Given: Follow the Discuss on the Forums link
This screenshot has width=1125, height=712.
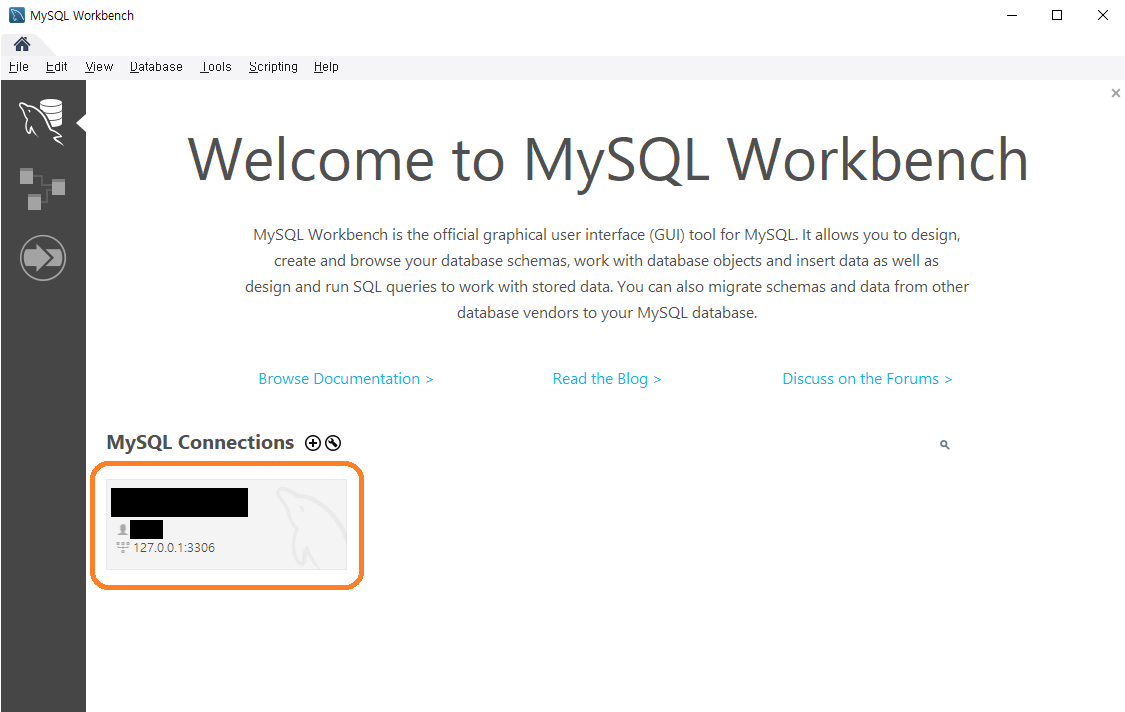Looking at the screenshot, I should click(867, 379).
